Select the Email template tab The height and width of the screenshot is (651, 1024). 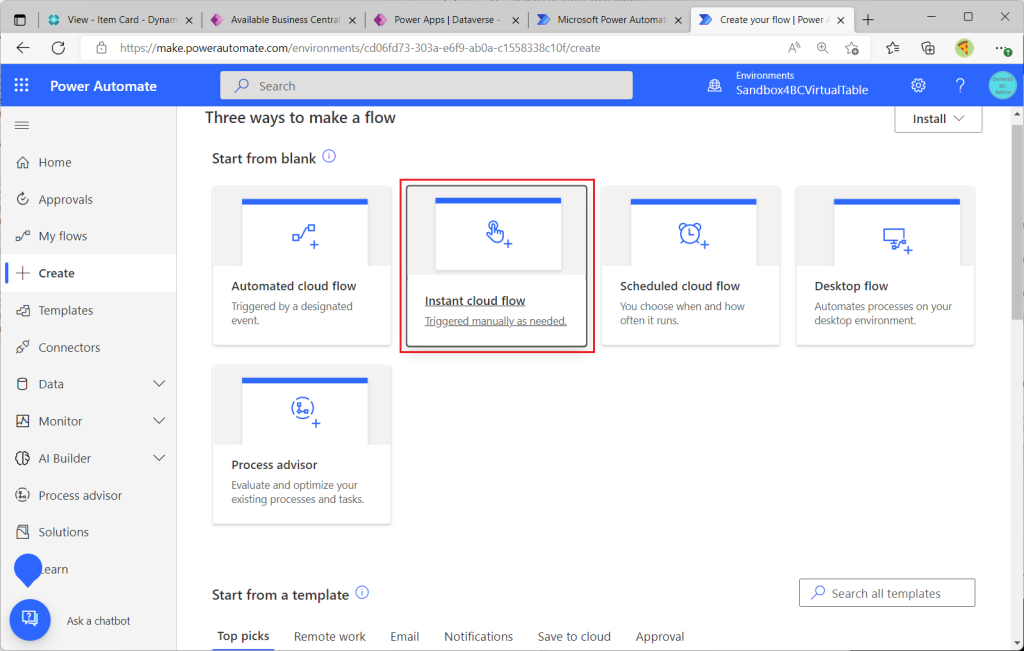[405, 636]
